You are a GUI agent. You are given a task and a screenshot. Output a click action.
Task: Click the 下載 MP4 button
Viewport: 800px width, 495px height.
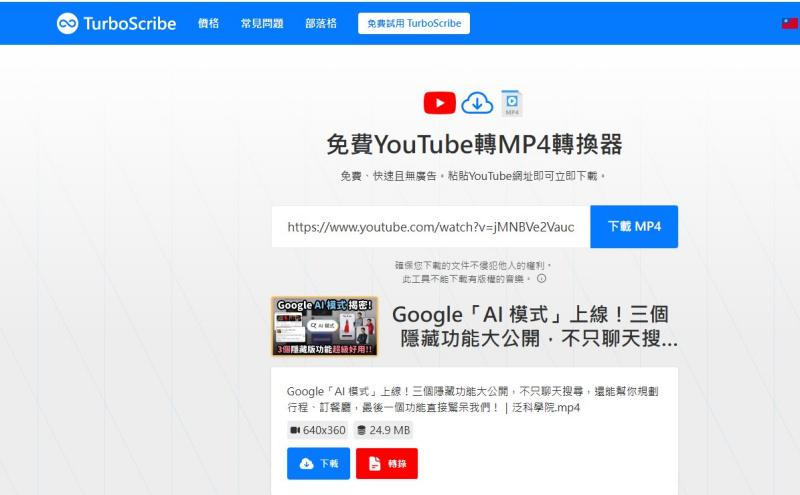[634, 227]
